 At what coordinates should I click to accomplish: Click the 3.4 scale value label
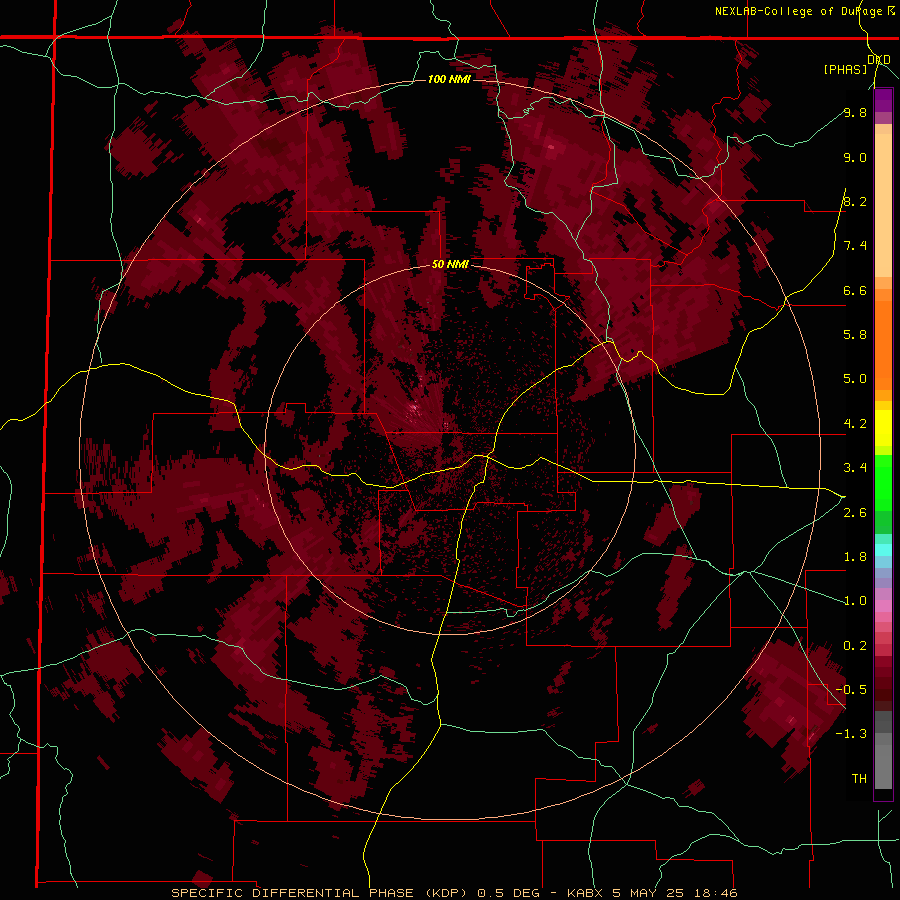[855, 468]
